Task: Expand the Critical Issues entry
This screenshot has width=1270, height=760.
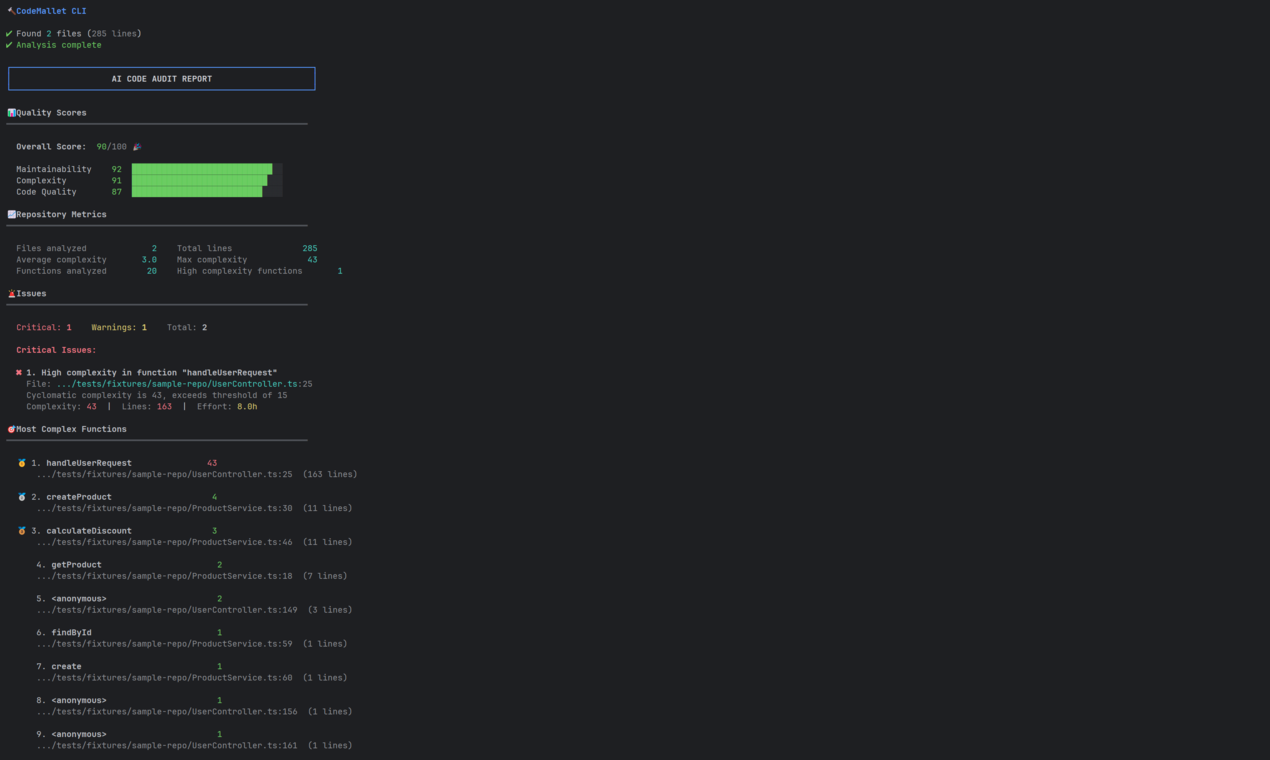Action: [54, 349]
